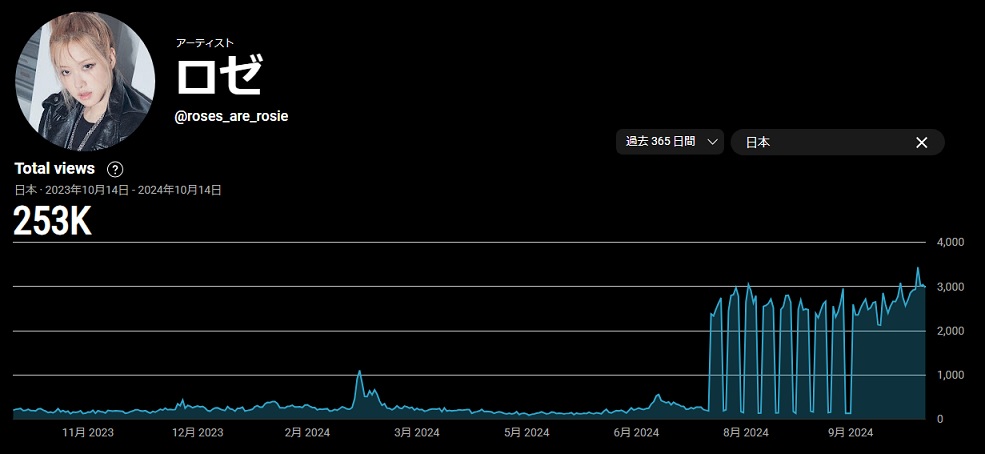Click the 9月 2024 axis label
This screenshot has height=454, width=985.
pyautogui.click(x=849, y=433)
